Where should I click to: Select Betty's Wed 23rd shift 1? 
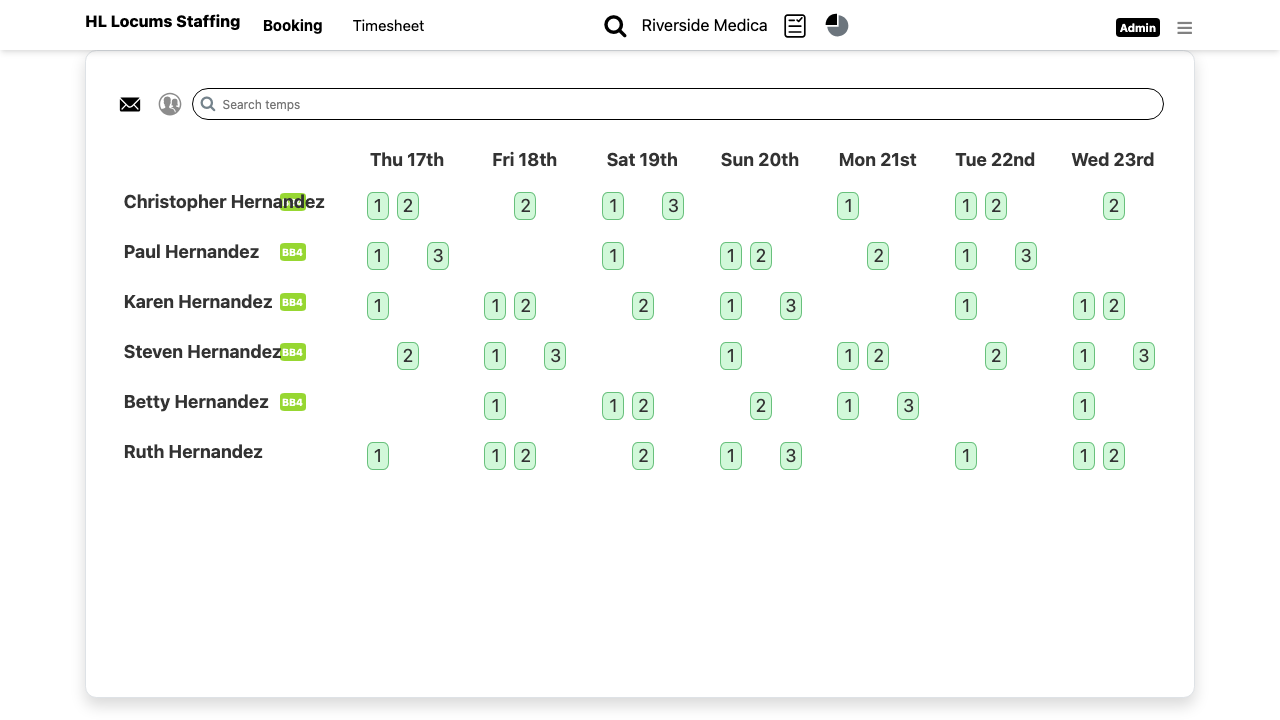(x=1084, y=406)
